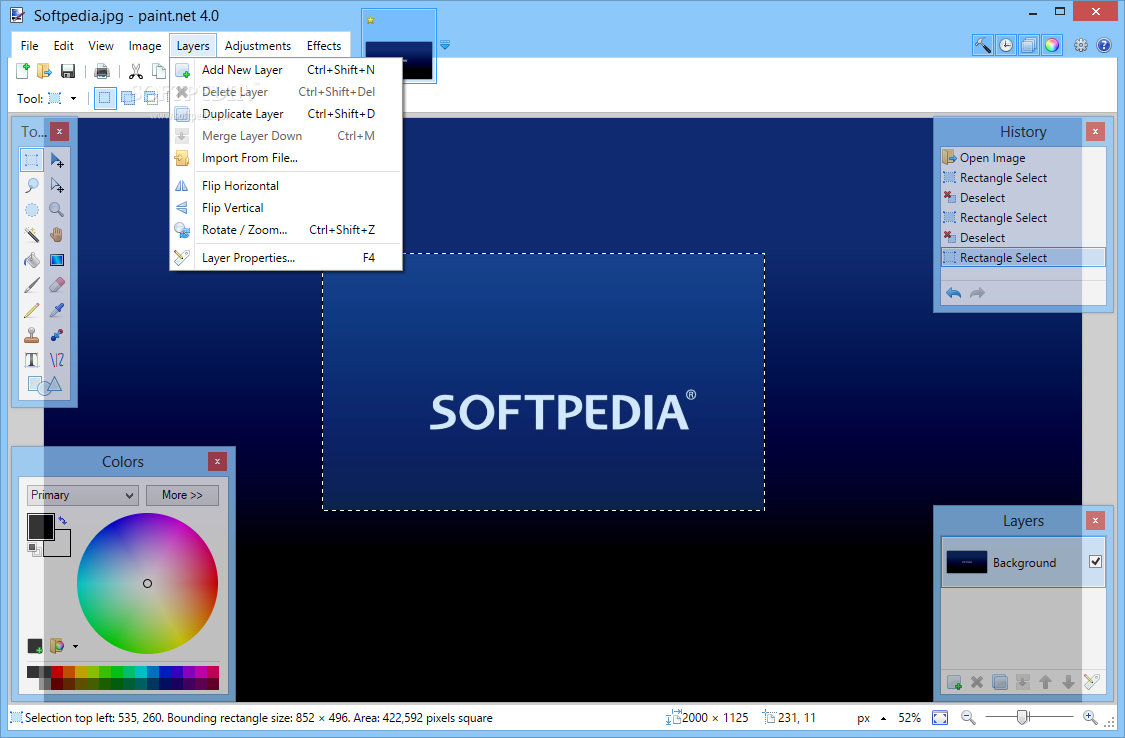This screenshot has height=738, width=1125.
Task: Choose Layer Properties... menu entry
Action: click(x=286, y=257)
